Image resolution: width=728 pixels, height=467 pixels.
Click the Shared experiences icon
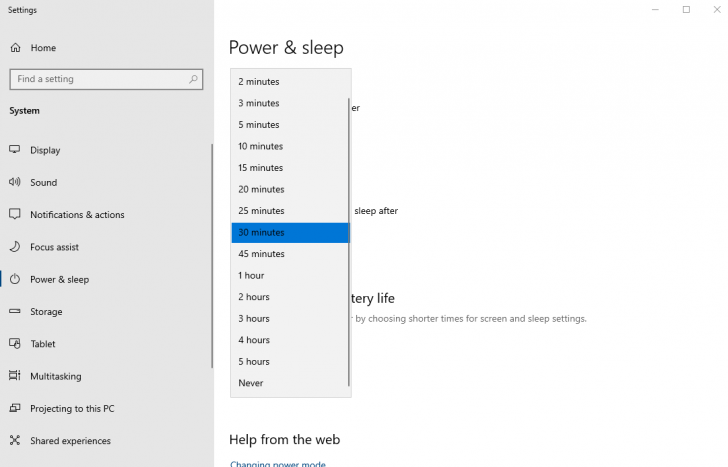(x=15, y=440)
